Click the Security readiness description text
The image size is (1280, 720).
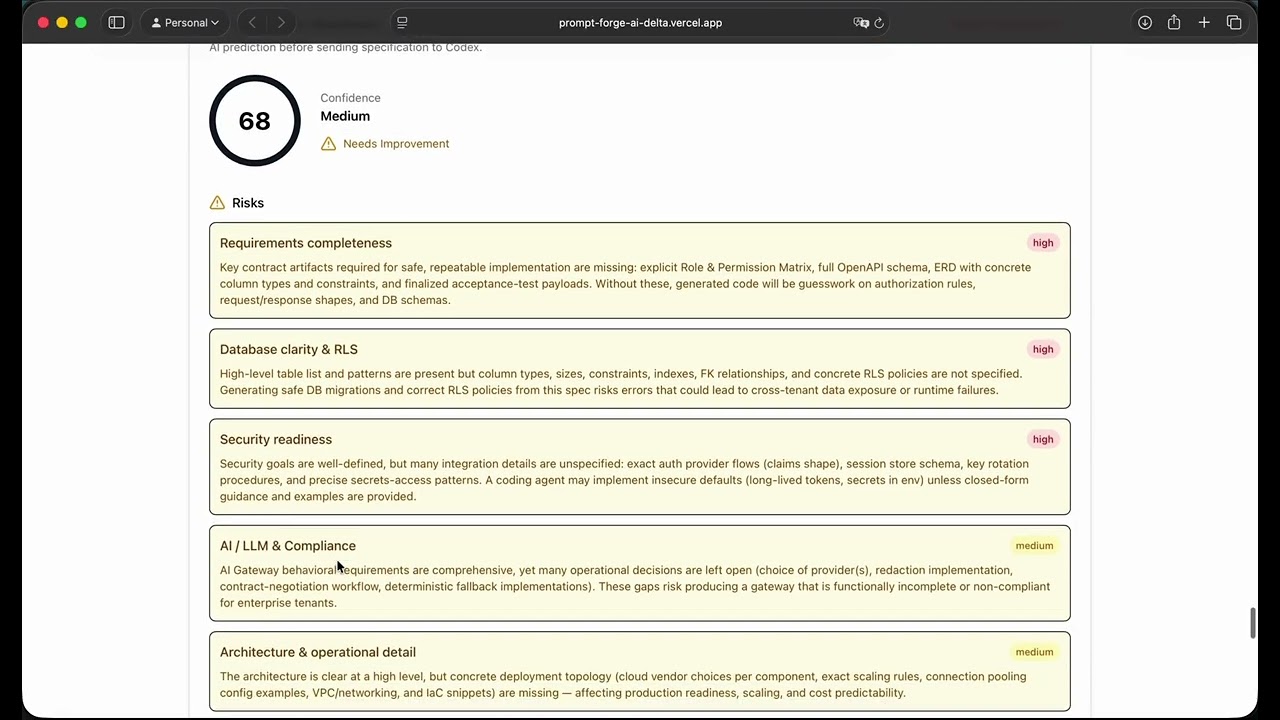click(x=624, y=480)
